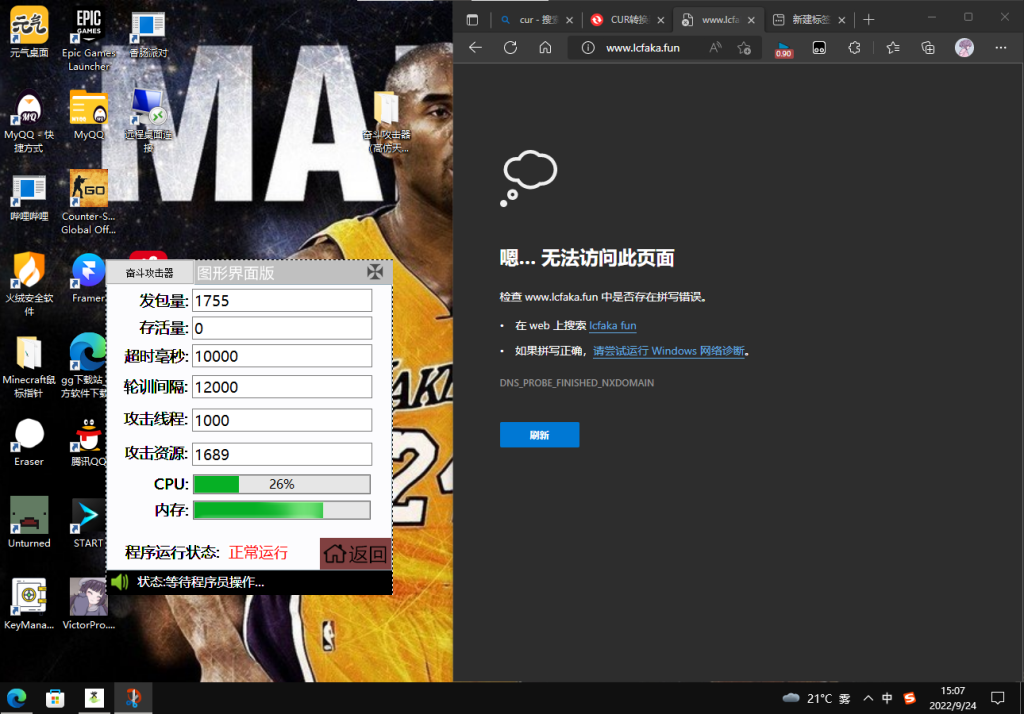
Task: Click the read aloud icon in address bar
Action: pyautogui.click(x=715, y=47)
